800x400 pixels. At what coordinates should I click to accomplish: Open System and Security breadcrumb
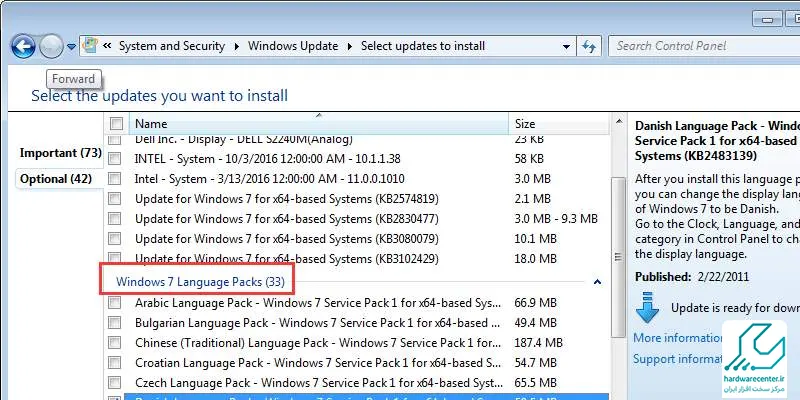[x=172, y=46]
